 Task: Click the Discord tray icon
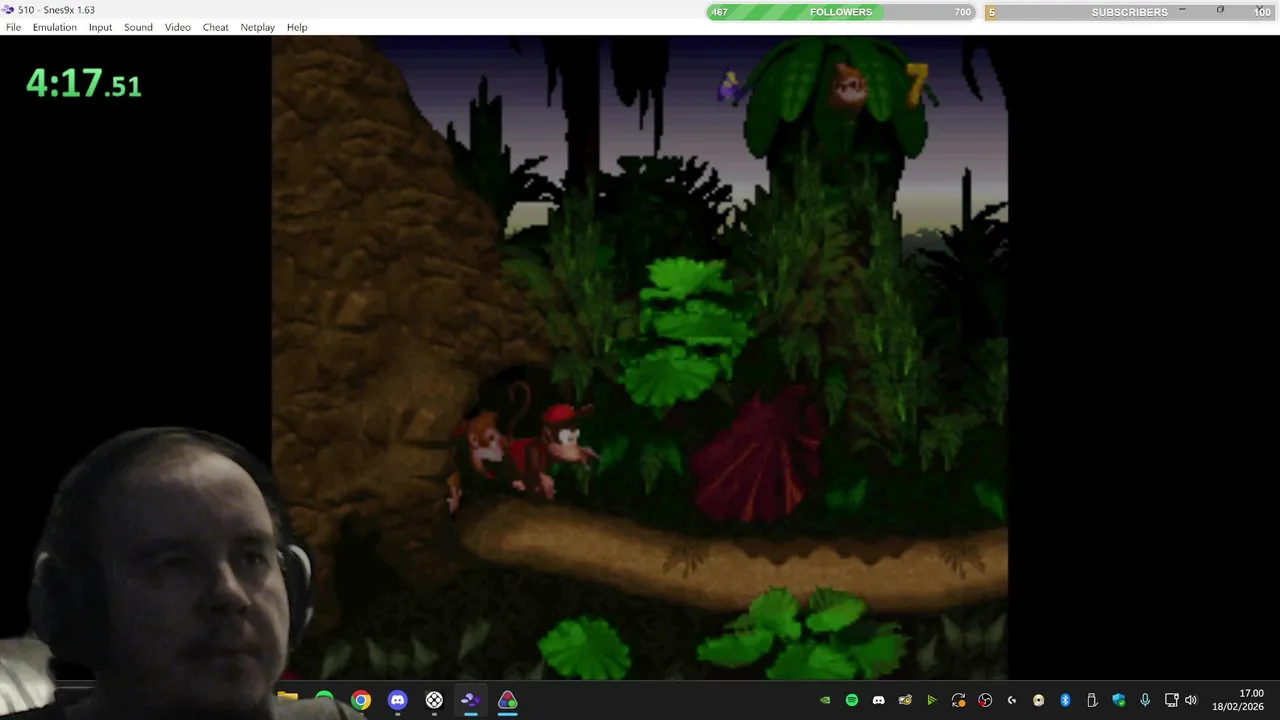tap(878, 700)
